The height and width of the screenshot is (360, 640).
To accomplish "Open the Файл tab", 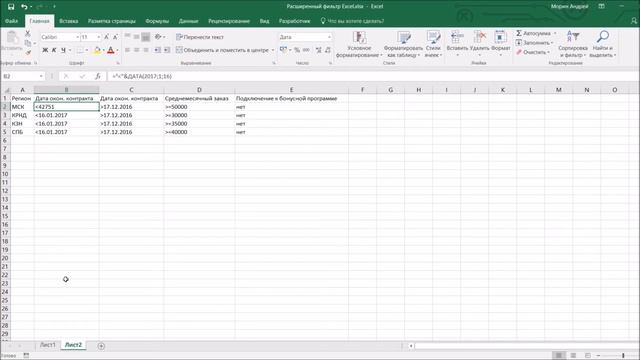I will coord(11,21).
